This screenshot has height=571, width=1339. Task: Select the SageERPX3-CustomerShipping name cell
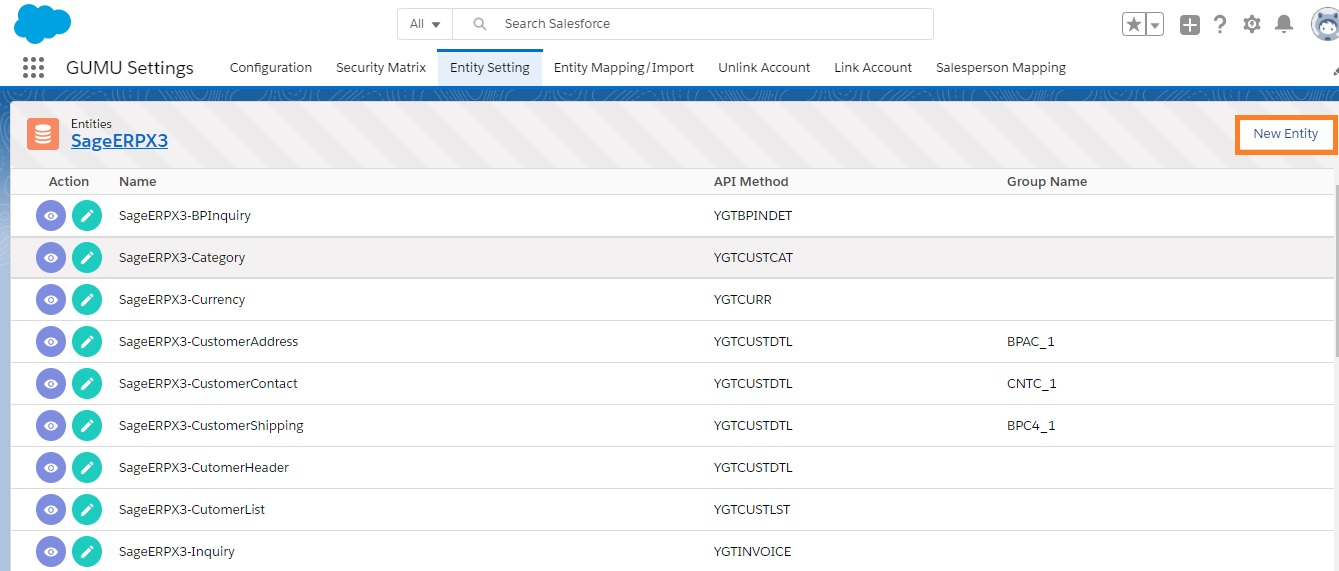tap(211, 425)
